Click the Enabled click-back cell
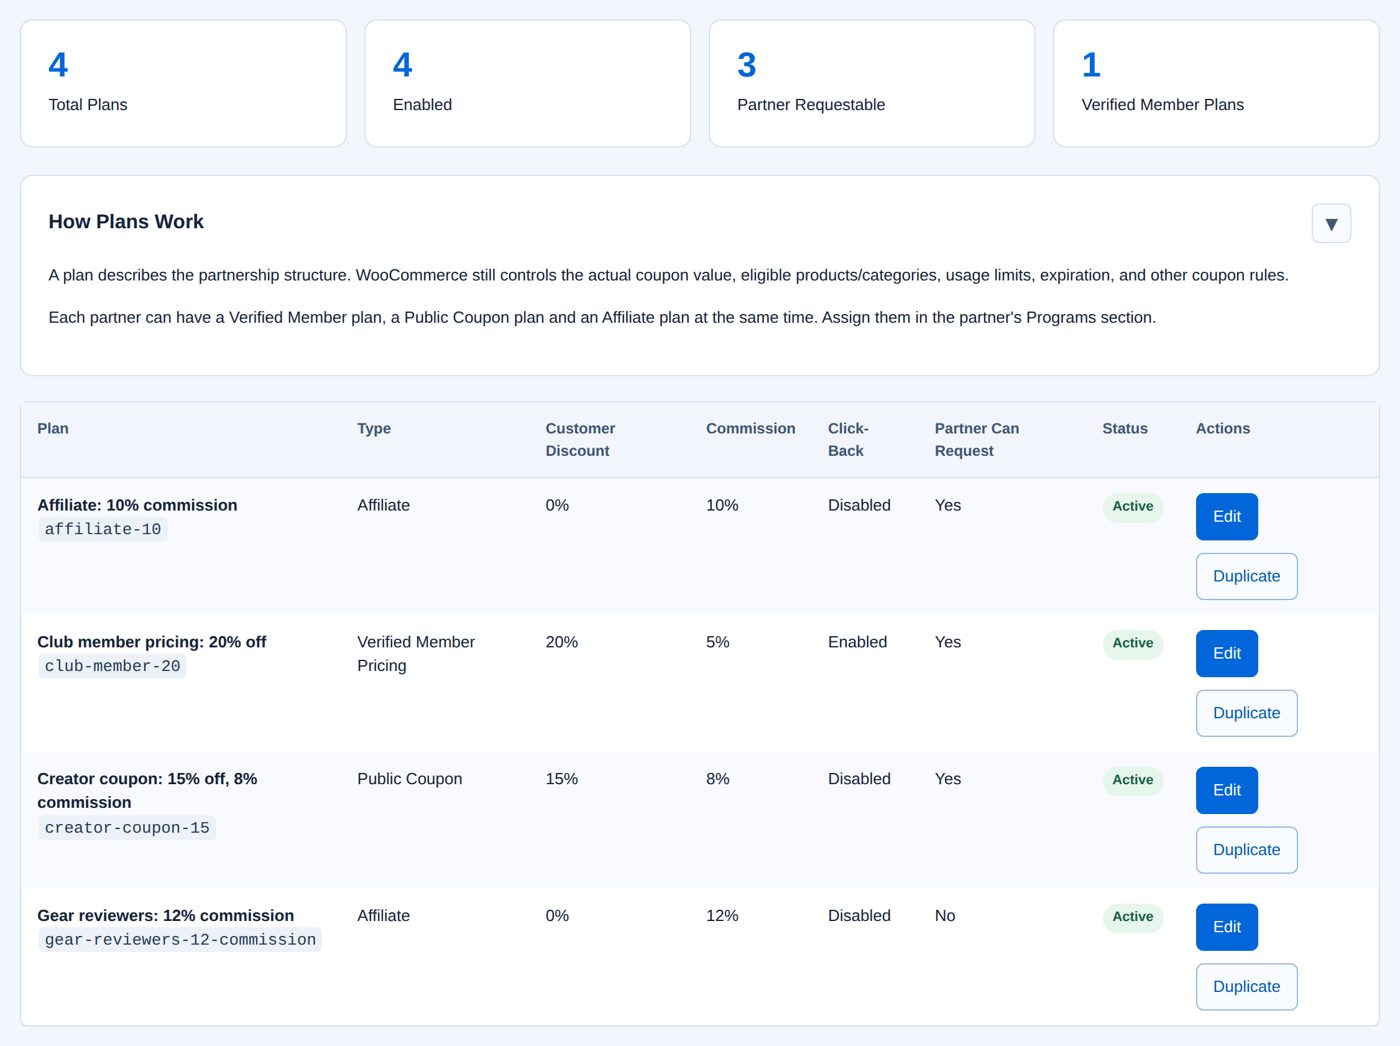 (857, 642)
